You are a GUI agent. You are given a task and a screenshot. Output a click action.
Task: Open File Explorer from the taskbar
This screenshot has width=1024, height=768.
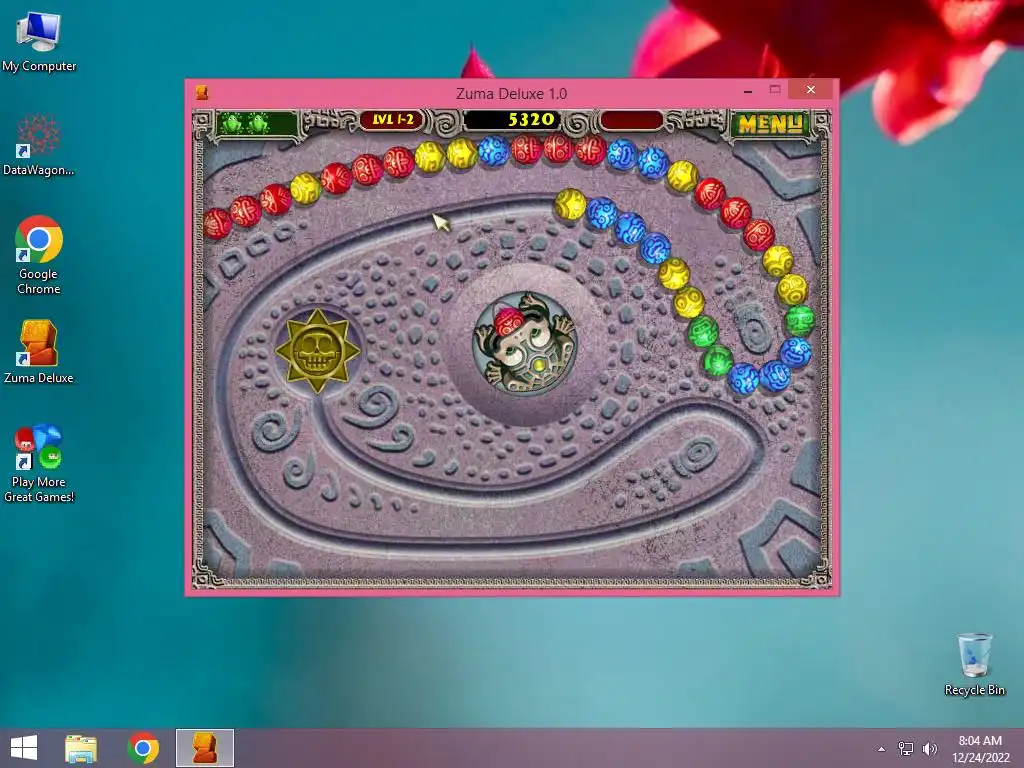[x=81, y=748]
